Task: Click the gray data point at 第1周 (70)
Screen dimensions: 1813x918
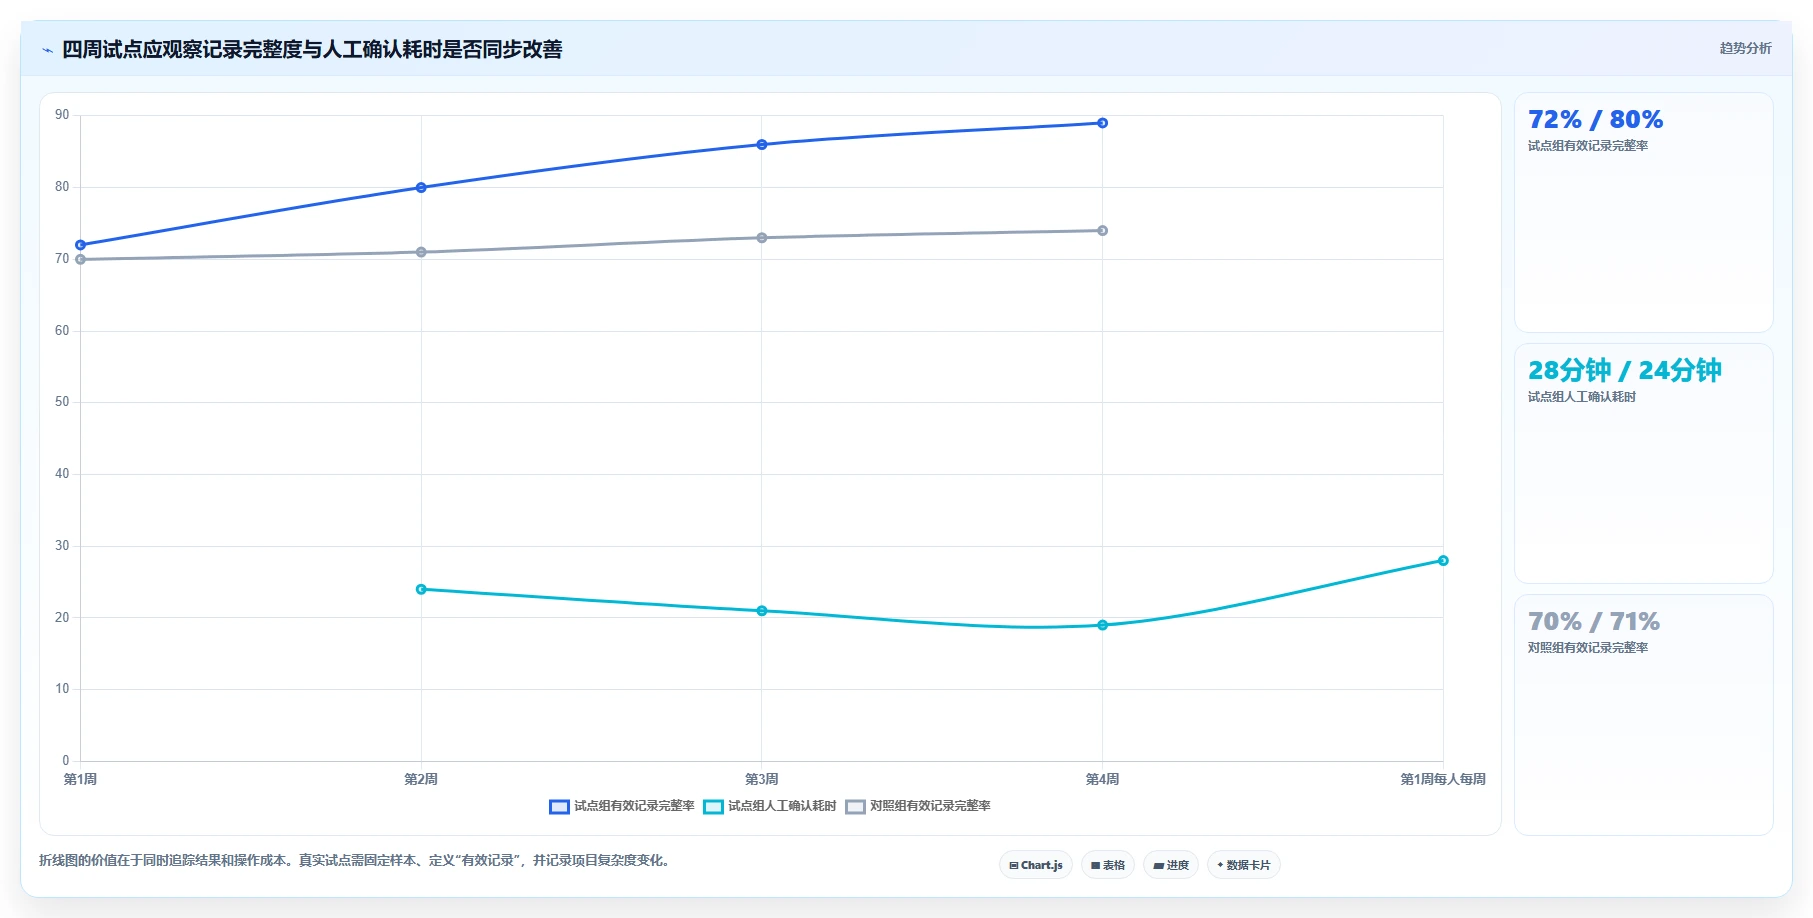Action: click(x=81, y=259)
